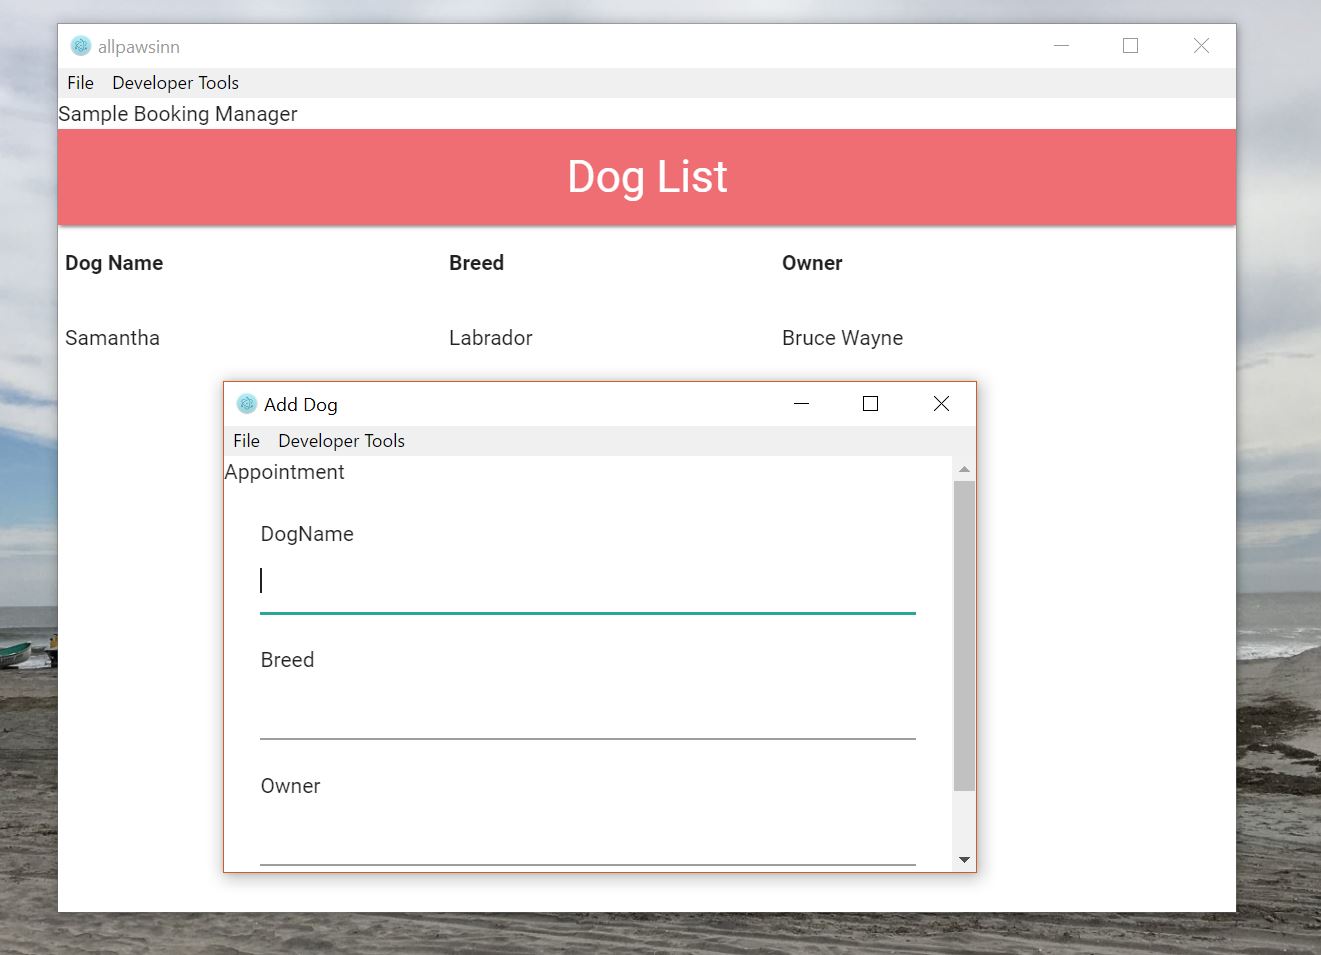Open Developer Tools menu in allpawsinn window
This screenshot has width=1321, height=955.
tap(175, 83)
